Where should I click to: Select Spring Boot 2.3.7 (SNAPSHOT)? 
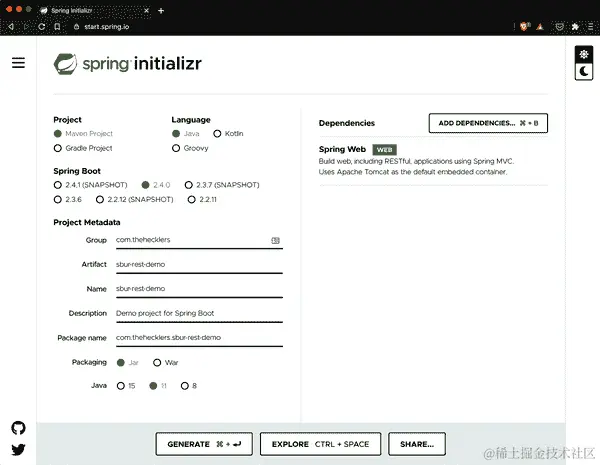(222, 185)
